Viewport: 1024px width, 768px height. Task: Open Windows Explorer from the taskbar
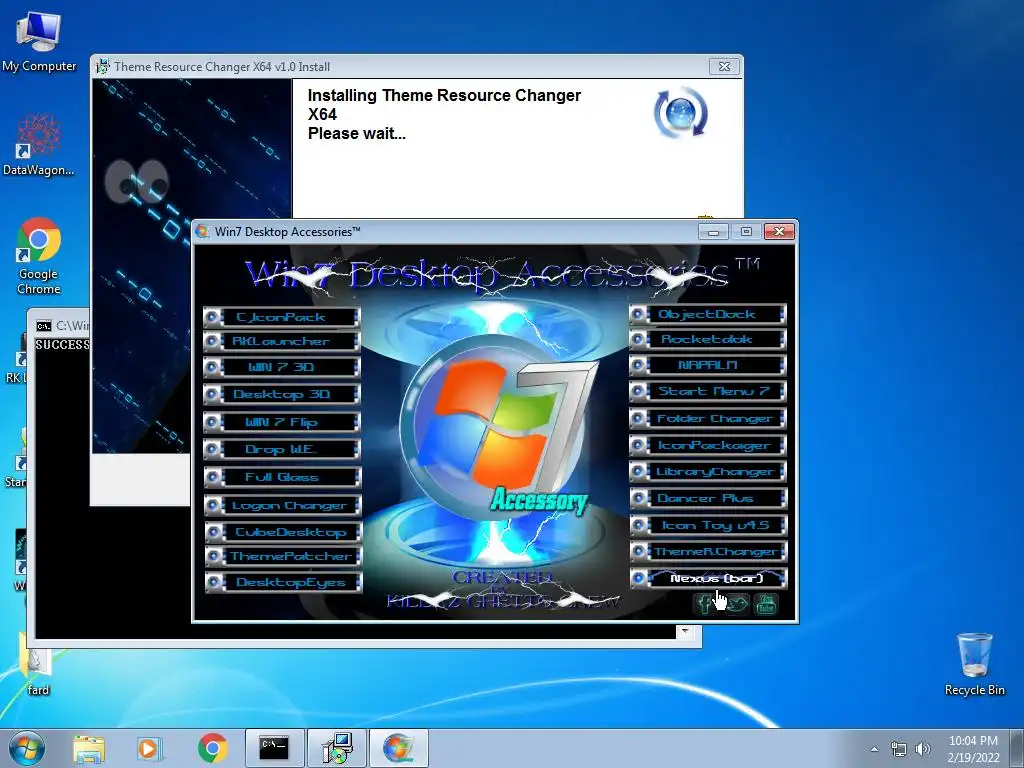click(89, 748)
